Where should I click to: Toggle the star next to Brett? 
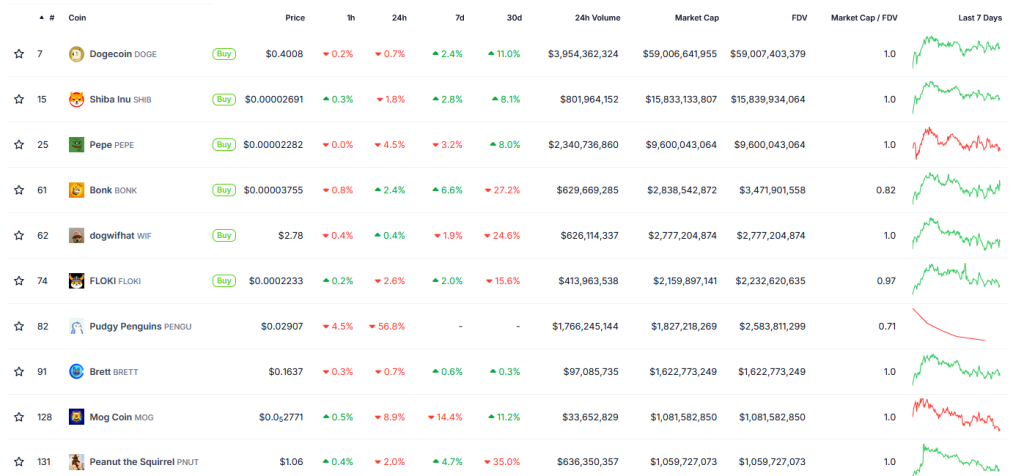pos(19,372)
